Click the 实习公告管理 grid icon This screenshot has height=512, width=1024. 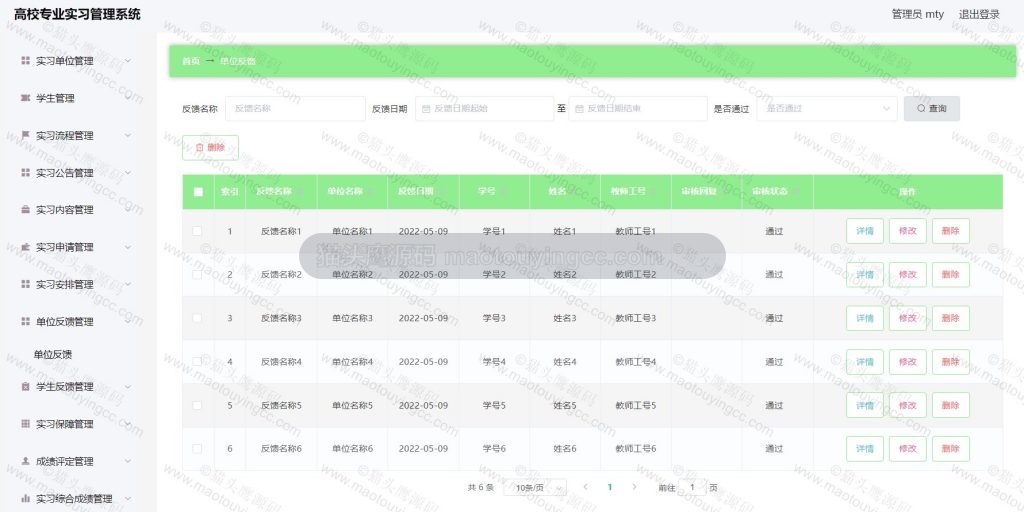pyautogui.click(x=25, y=172)
